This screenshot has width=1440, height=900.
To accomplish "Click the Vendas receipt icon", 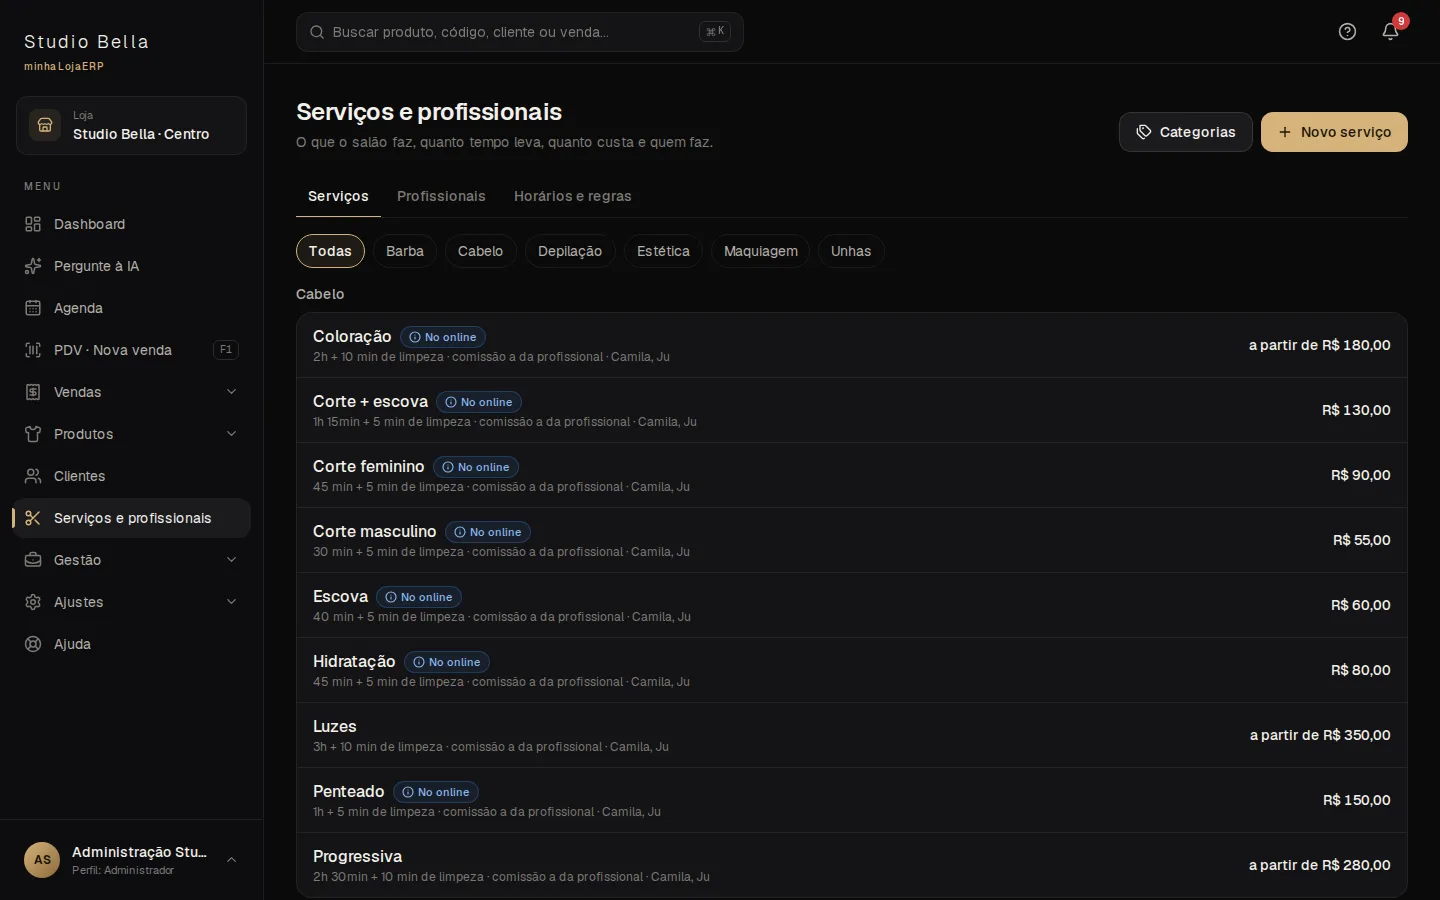I will pyautogui.click(x=33, y=392).
